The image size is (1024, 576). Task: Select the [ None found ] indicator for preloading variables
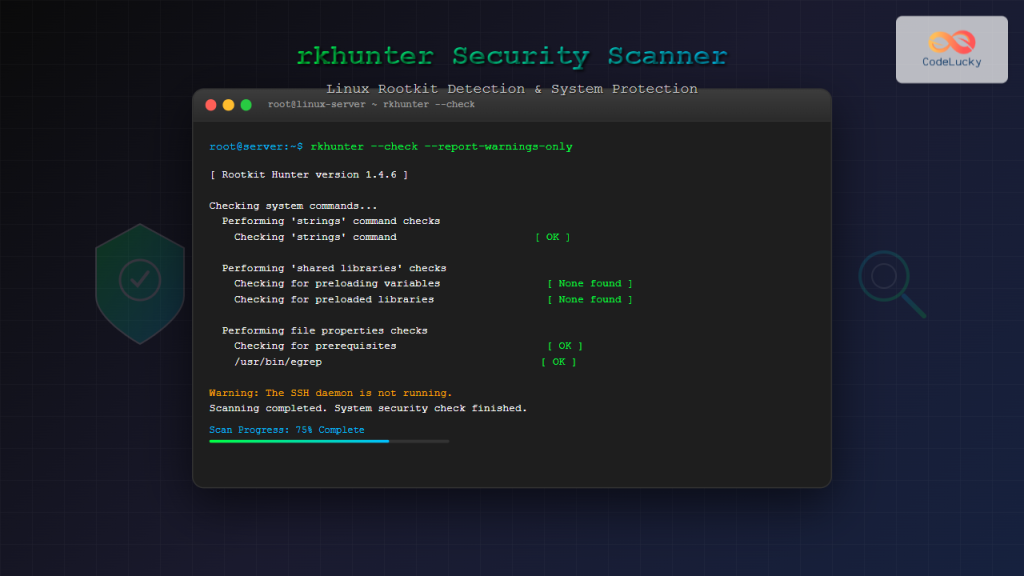tap(589, 283)
